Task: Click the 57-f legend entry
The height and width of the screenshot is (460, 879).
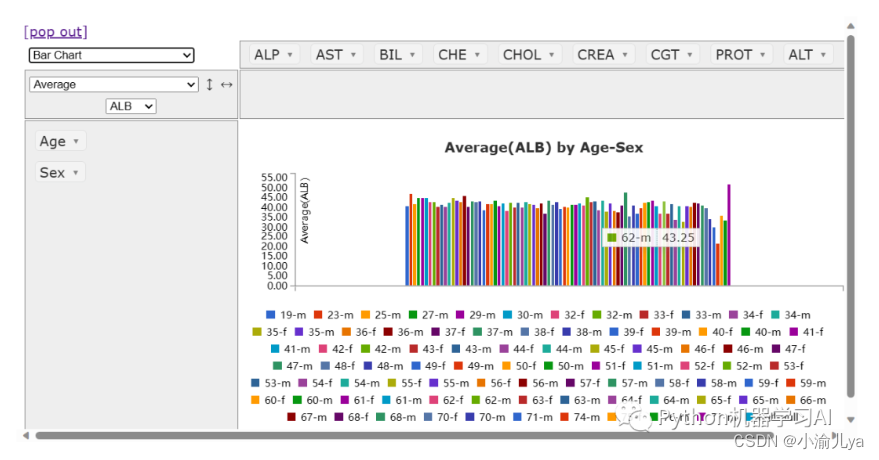Action: [584, 383]
